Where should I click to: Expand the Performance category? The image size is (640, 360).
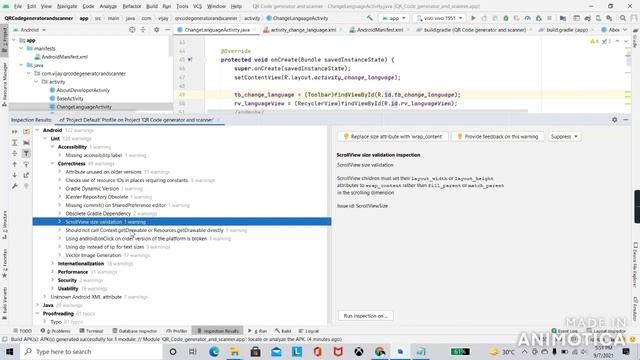[53, 272]
